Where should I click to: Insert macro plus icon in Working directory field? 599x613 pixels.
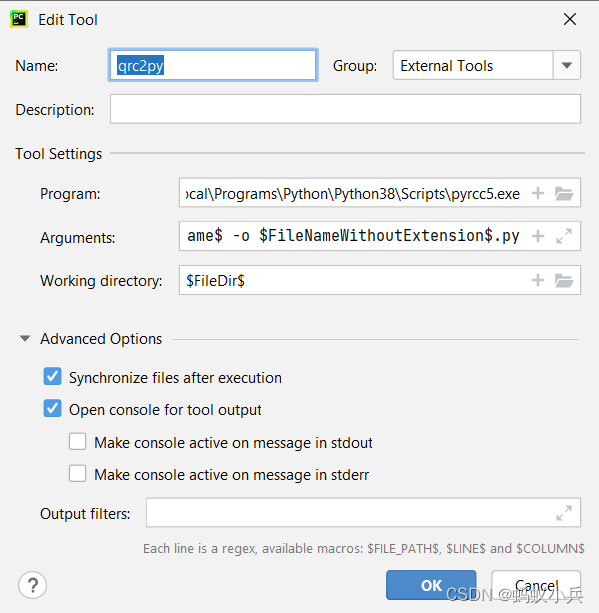(x=538, y=280)
